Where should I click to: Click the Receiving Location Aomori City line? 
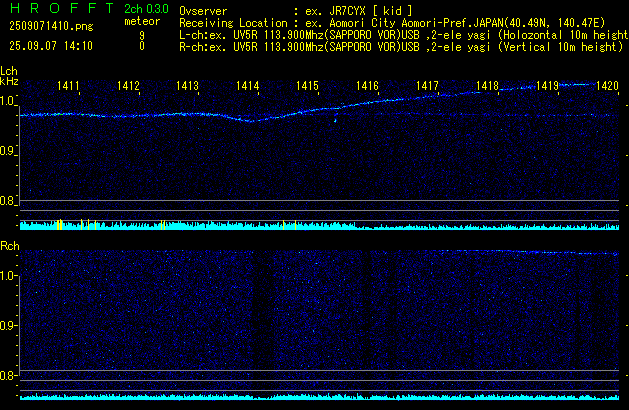pyautogui.click(x=392, y=23)
